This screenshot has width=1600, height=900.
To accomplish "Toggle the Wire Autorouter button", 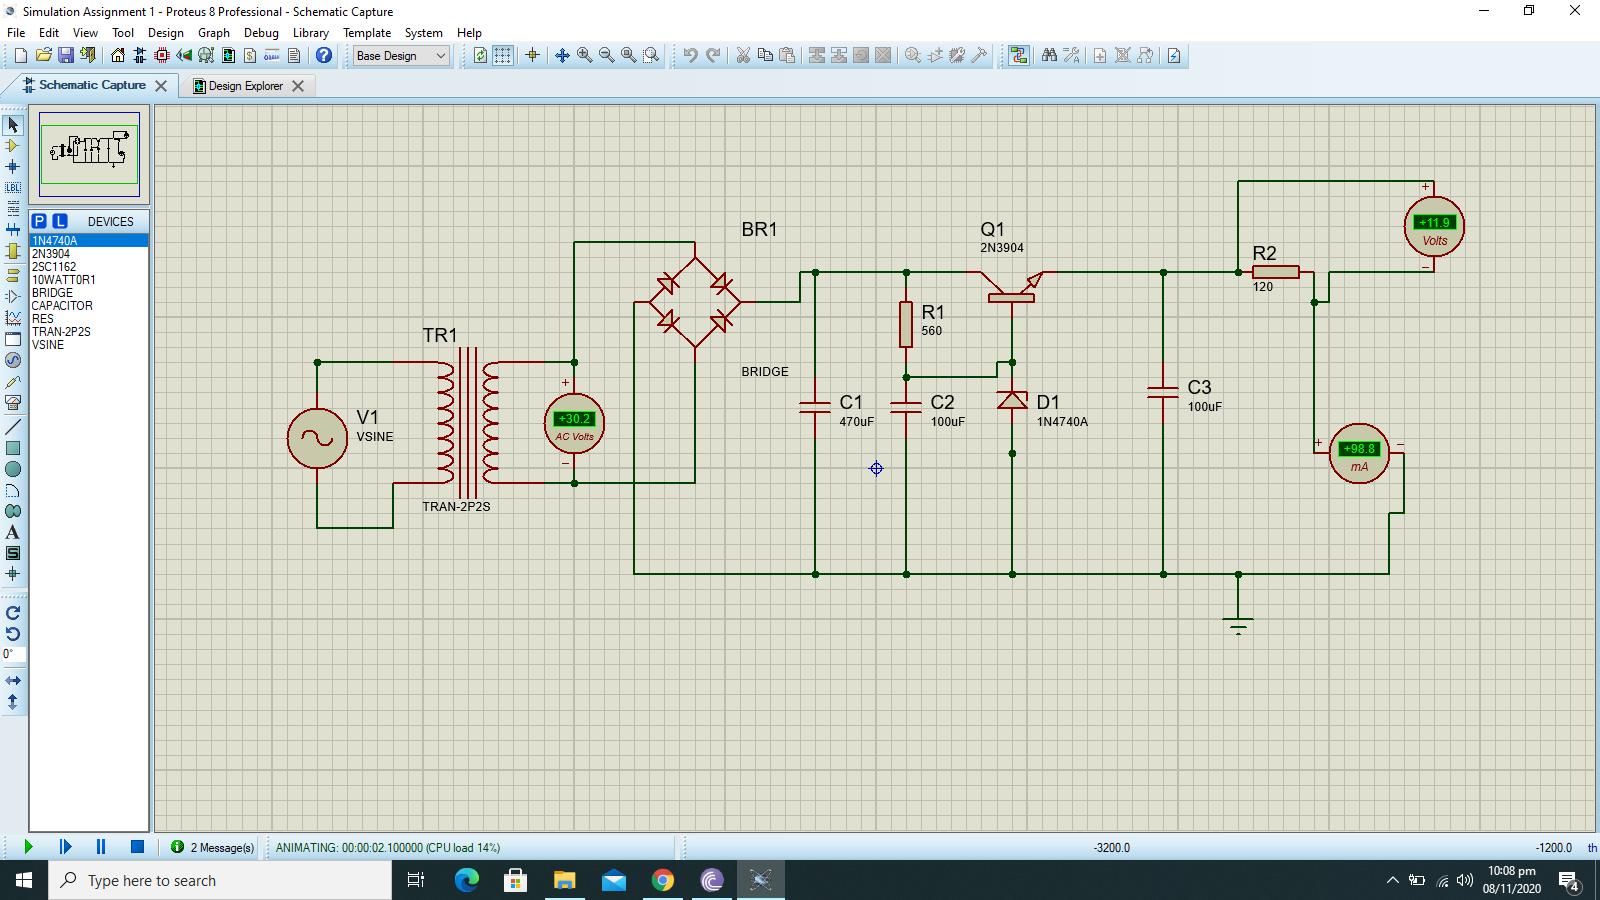I will tap(1018, 56).
